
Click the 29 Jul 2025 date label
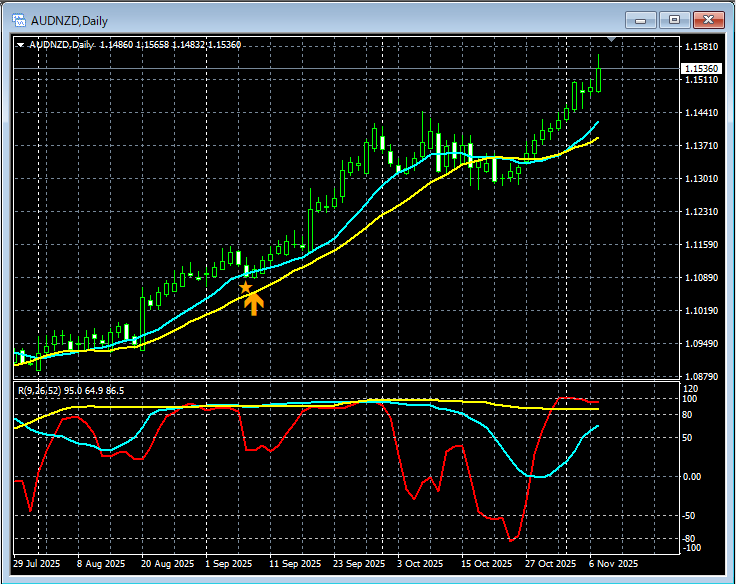coord(37,563)
